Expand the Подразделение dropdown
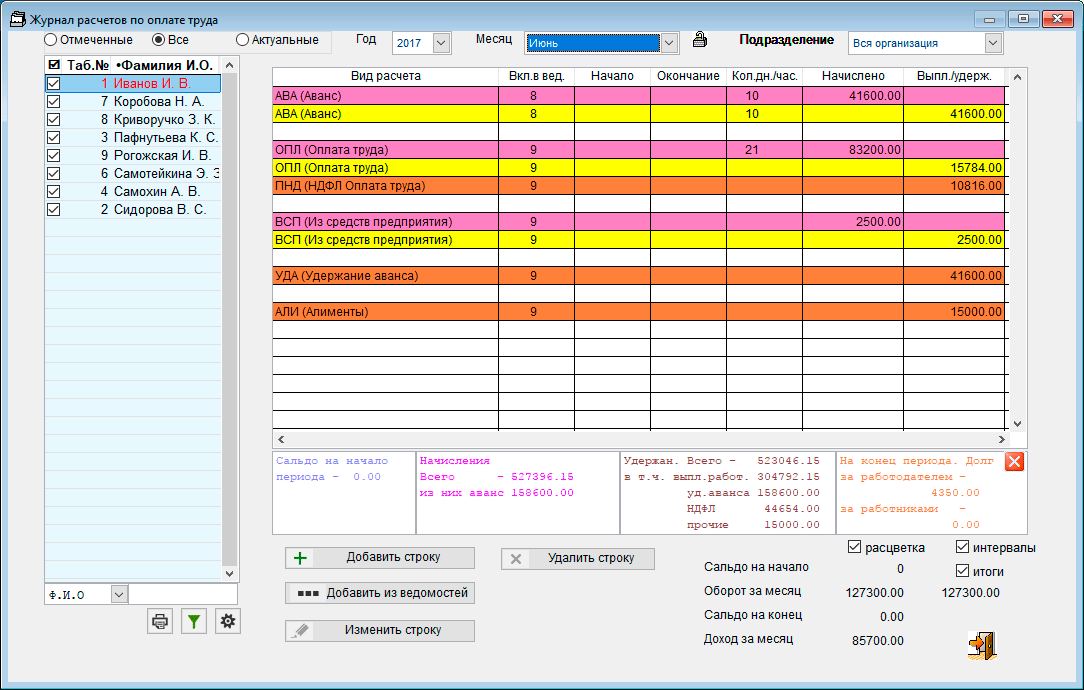This screenshot has width=1084, height=690. click(993, 43)
